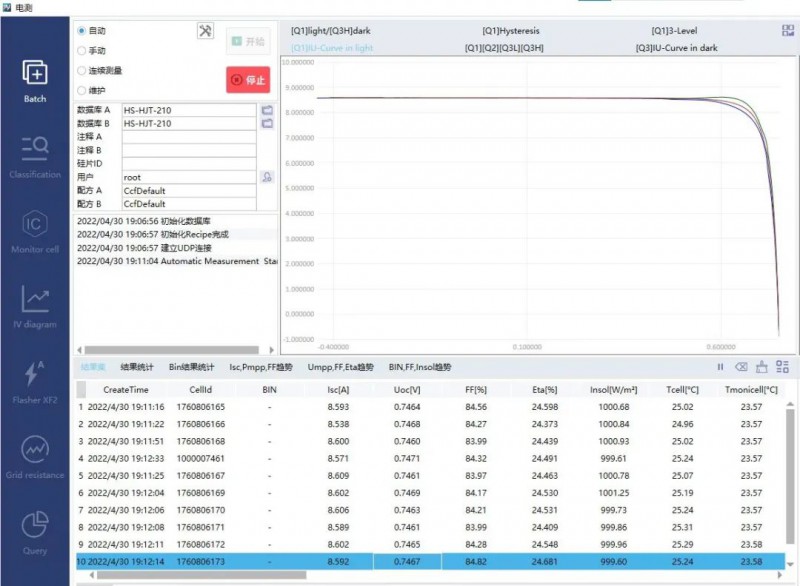Show the [Q1]Hysteresis chart

tap(510, 31)
